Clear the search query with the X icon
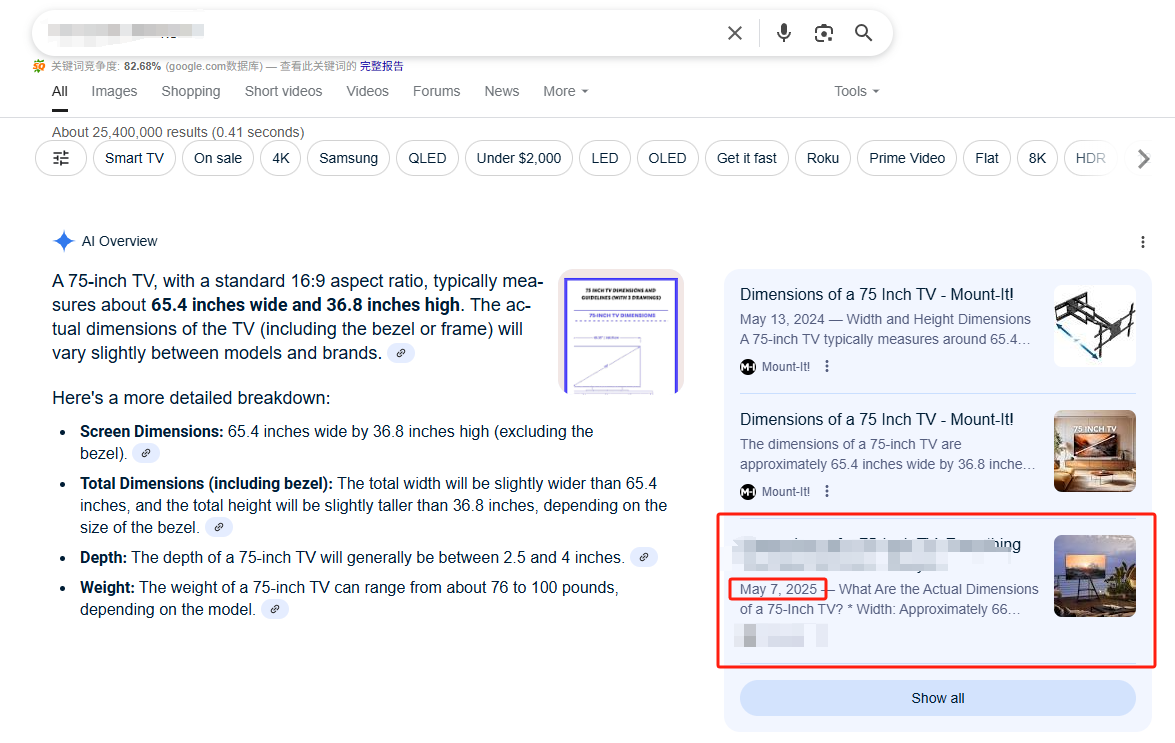 (x=735, y=33)
